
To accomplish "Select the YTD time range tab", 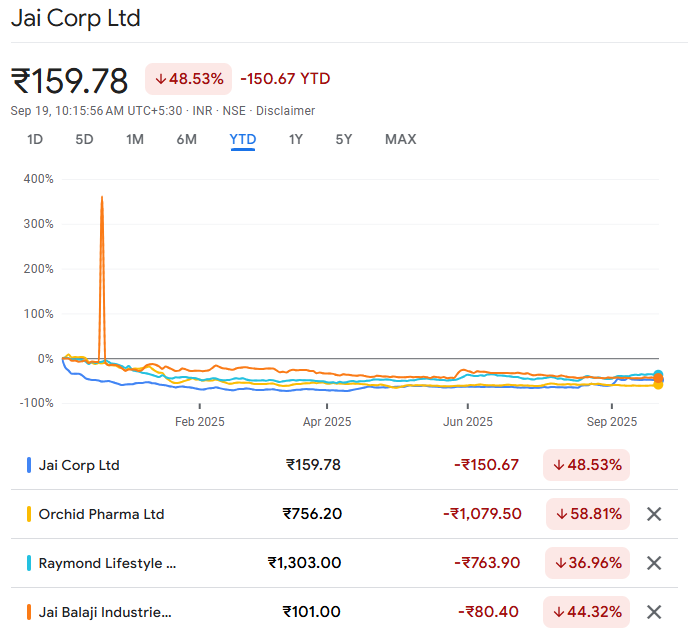I will click(x=243, y=140).
